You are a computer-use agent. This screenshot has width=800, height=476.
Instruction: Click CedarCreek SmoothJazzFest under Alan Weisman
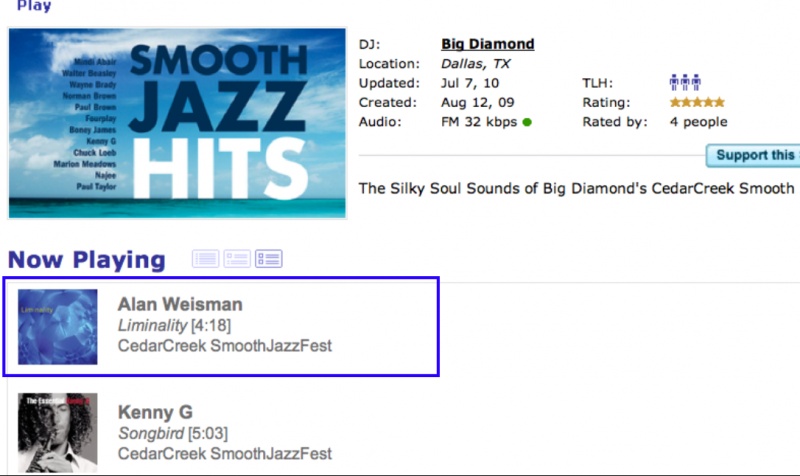224,346
